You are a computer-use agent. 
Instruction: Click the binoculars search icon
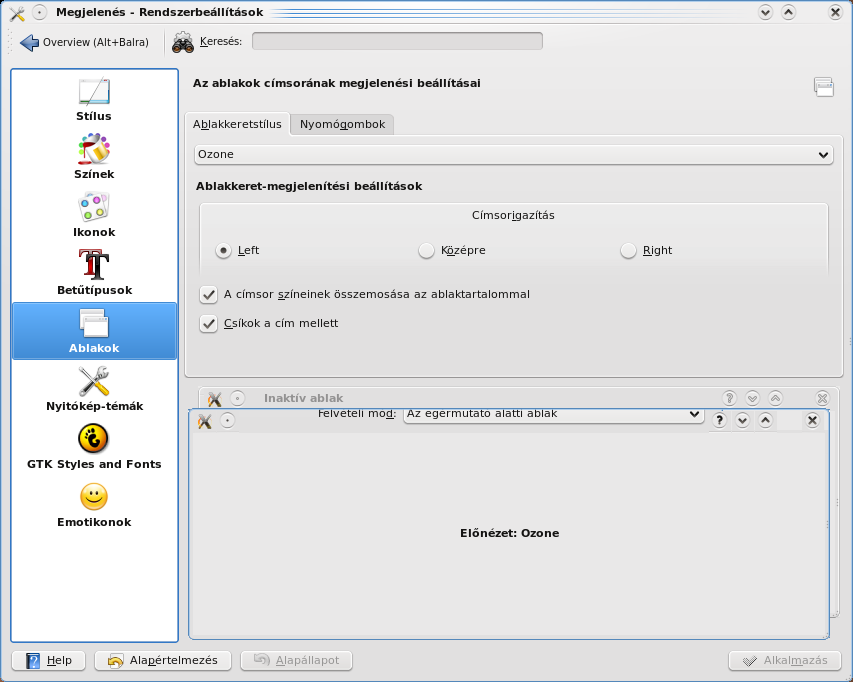[183, 42]
